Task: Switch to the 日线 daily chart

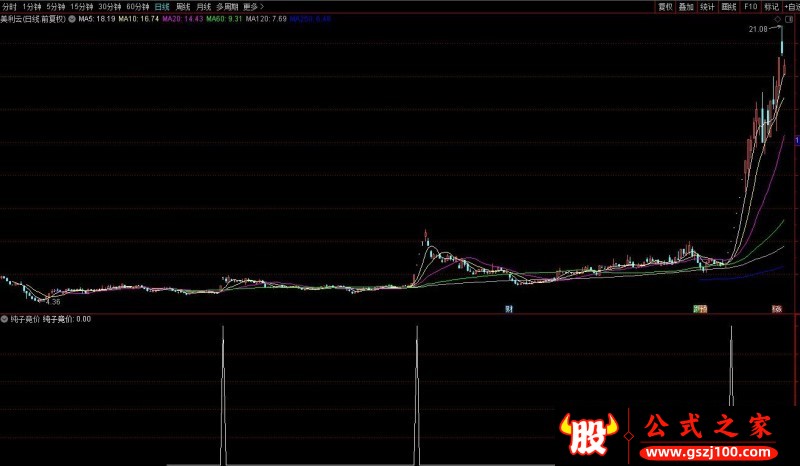Action: click(x=162, y=7)
